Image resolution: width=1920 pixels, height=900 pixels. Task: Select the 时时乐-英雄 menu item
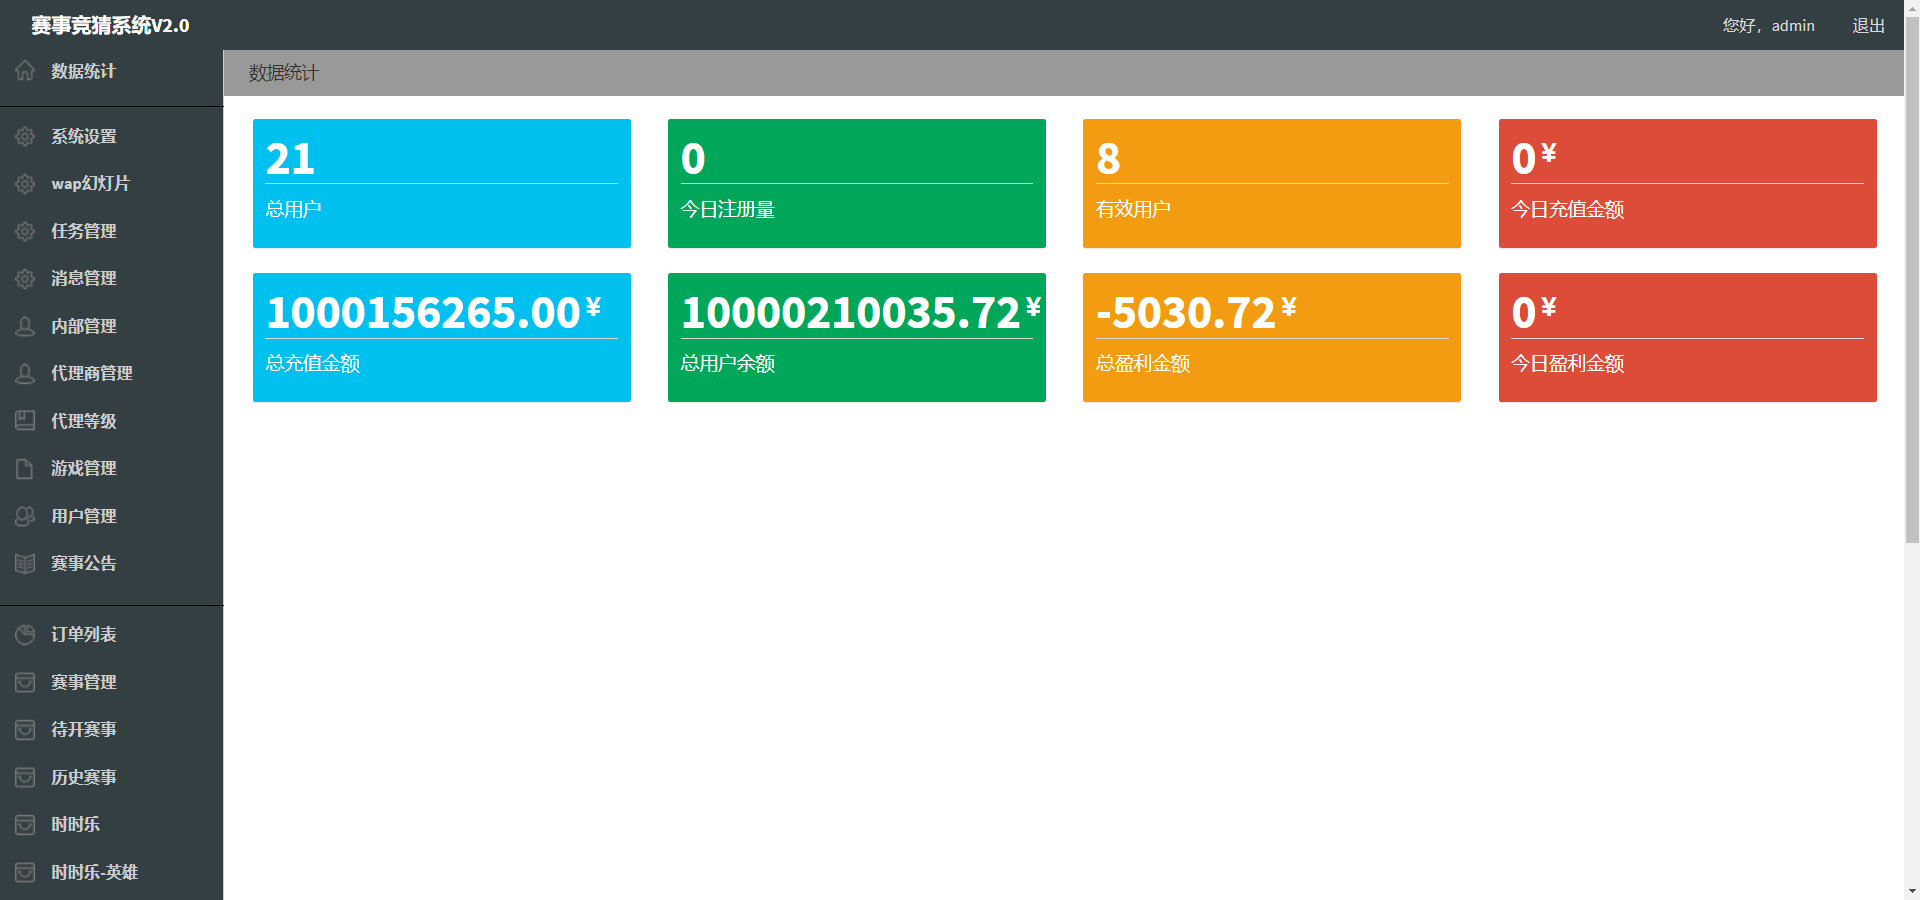[x=111, y=872]
